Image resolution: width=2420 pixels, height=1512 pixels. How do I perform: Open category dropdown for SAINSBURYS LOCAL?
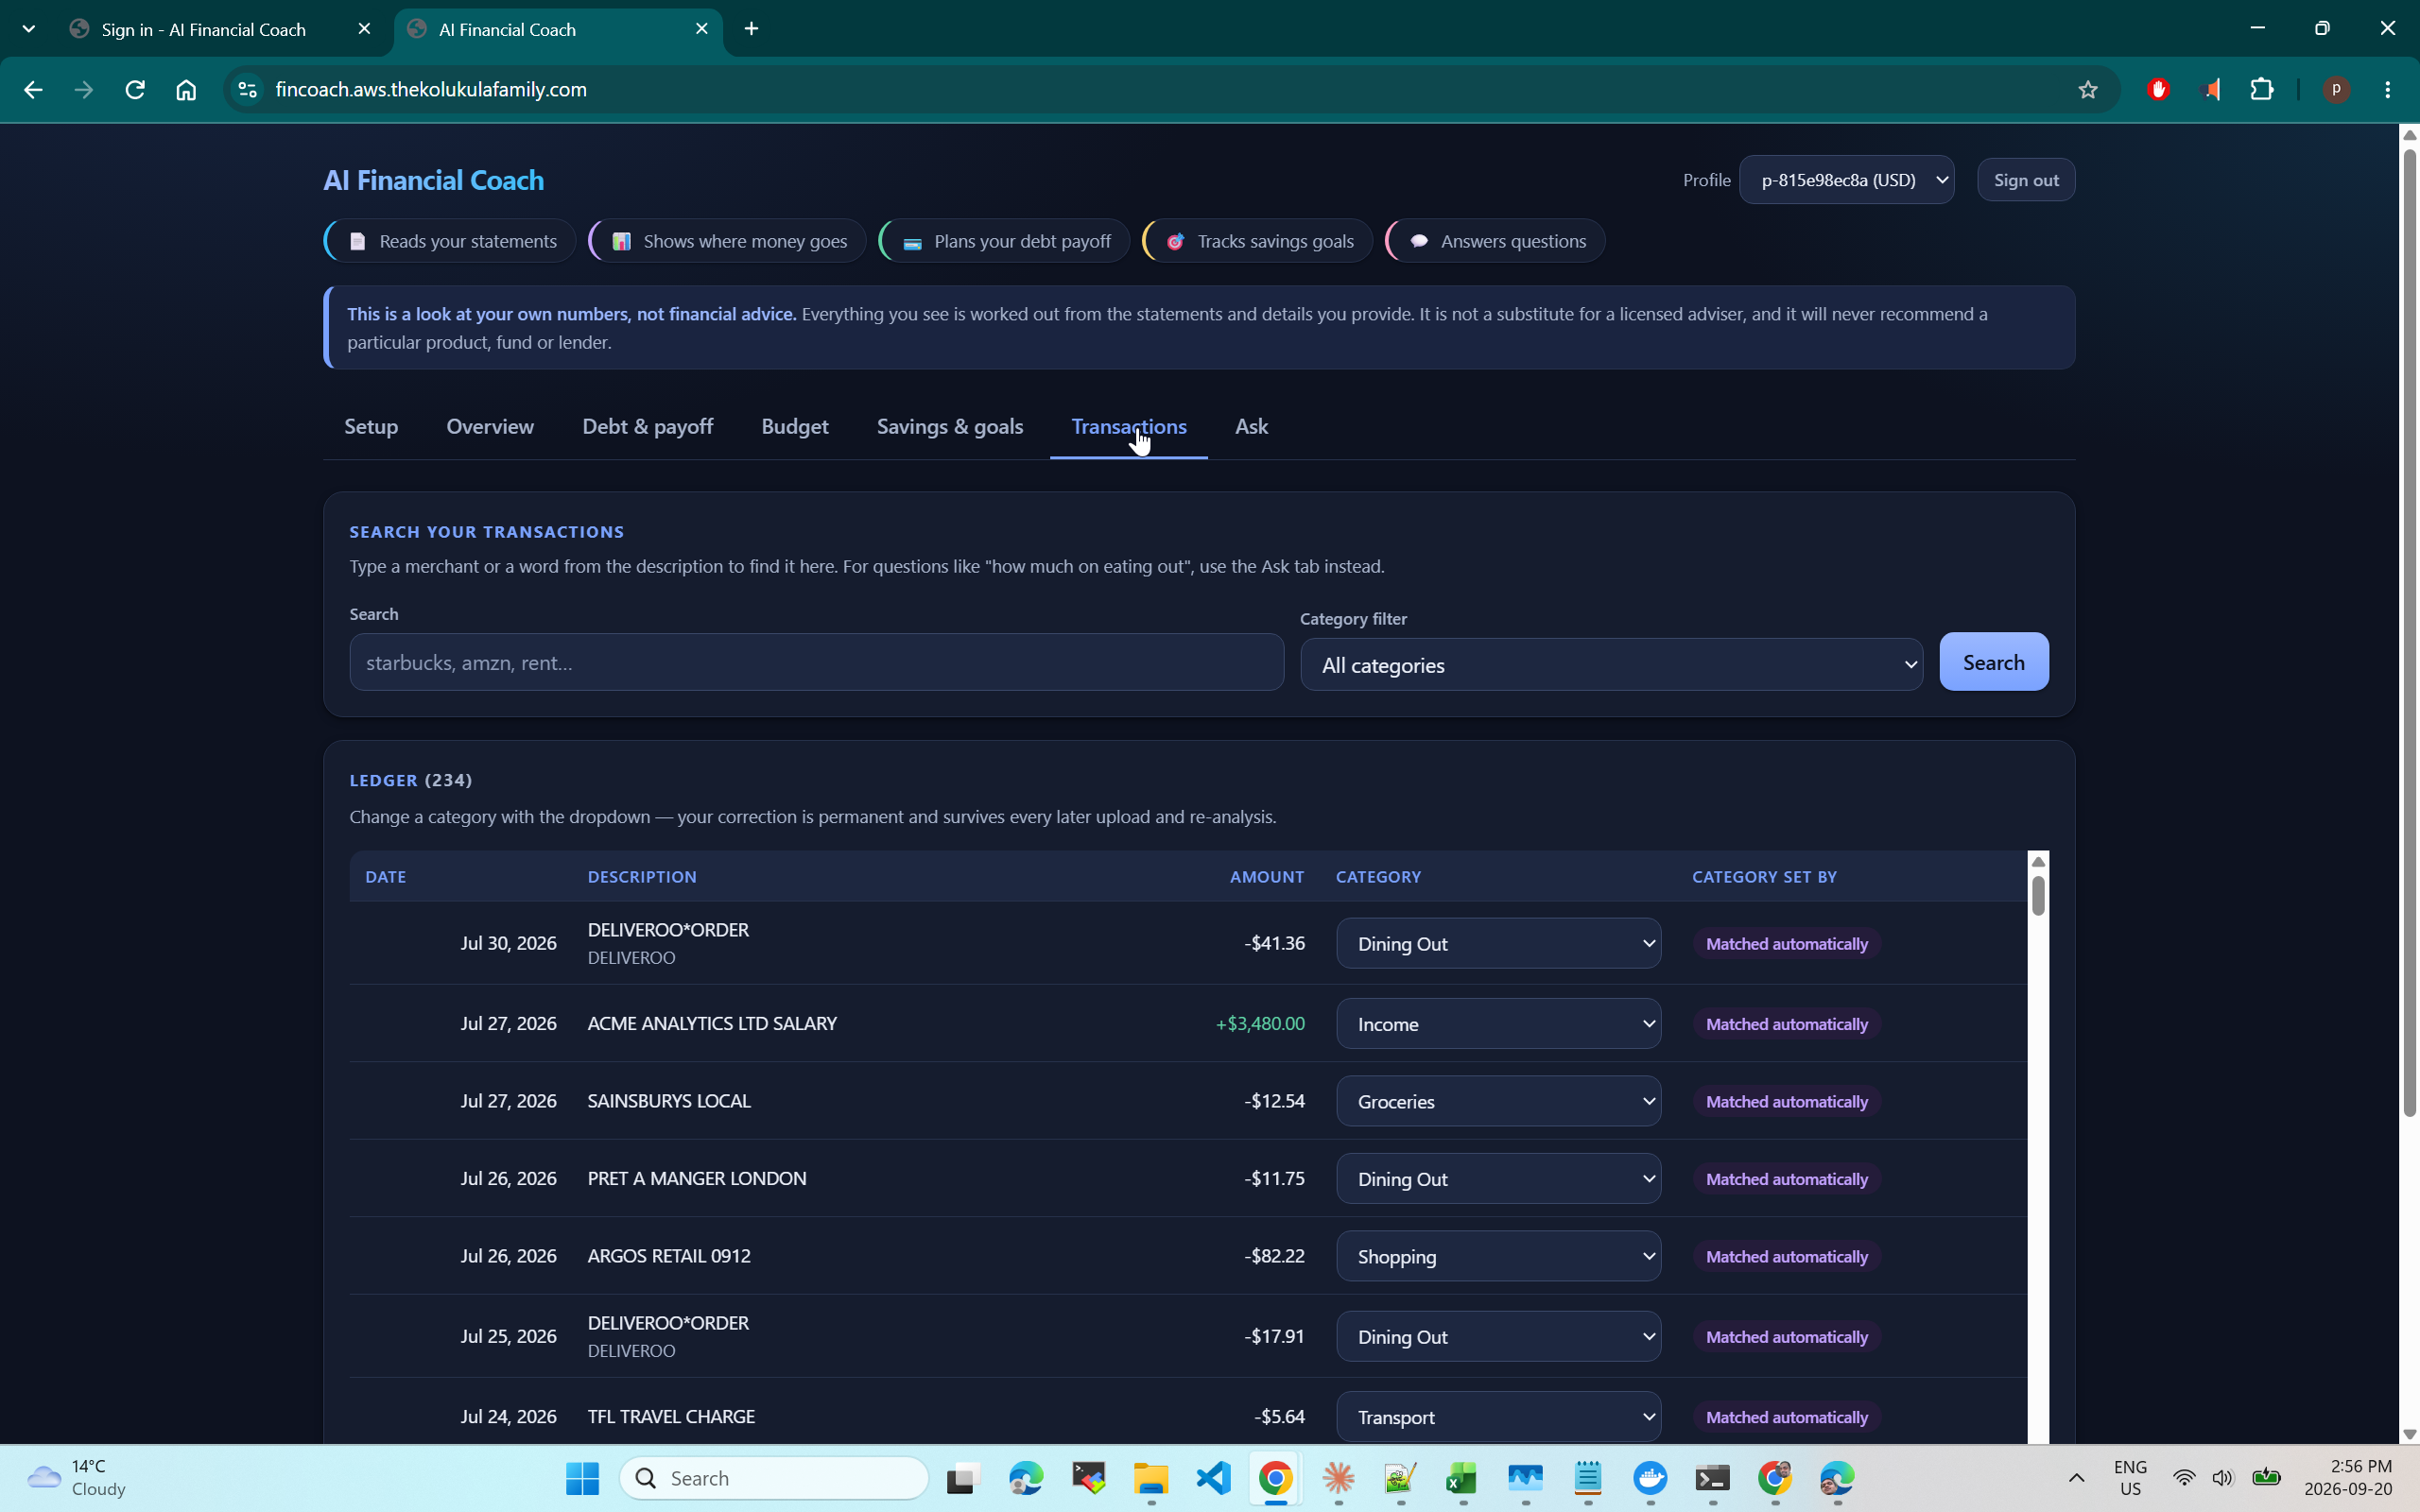[1498, 1101]
